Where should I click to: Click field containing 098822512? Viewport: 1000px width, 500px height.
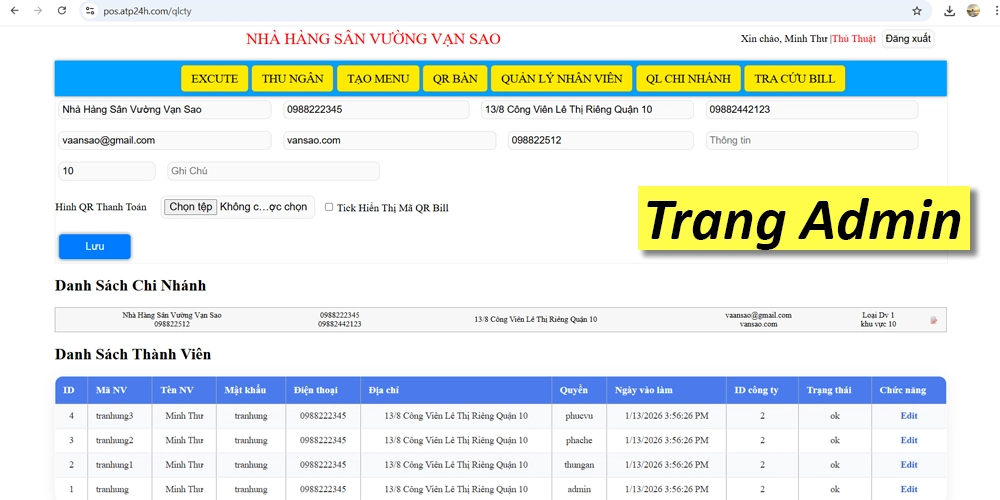[x=601, y=140]
